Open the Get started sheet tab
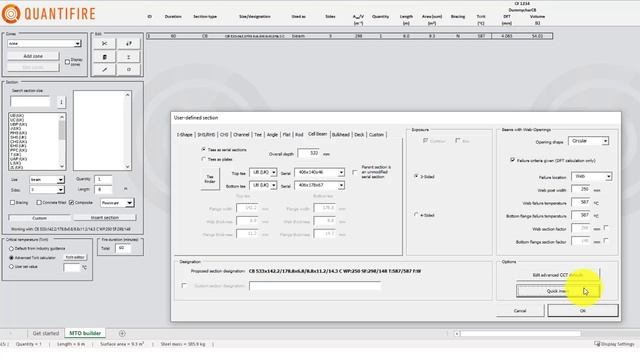The height and width of the screenshot is (360, 640). [x=46, y=333]
